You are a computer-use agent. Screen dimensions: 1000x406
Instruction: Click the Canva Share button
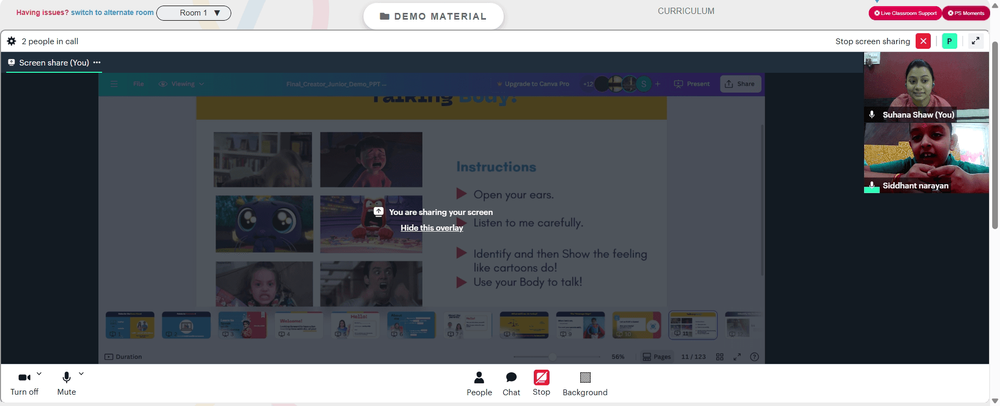[x=740, y=84]
